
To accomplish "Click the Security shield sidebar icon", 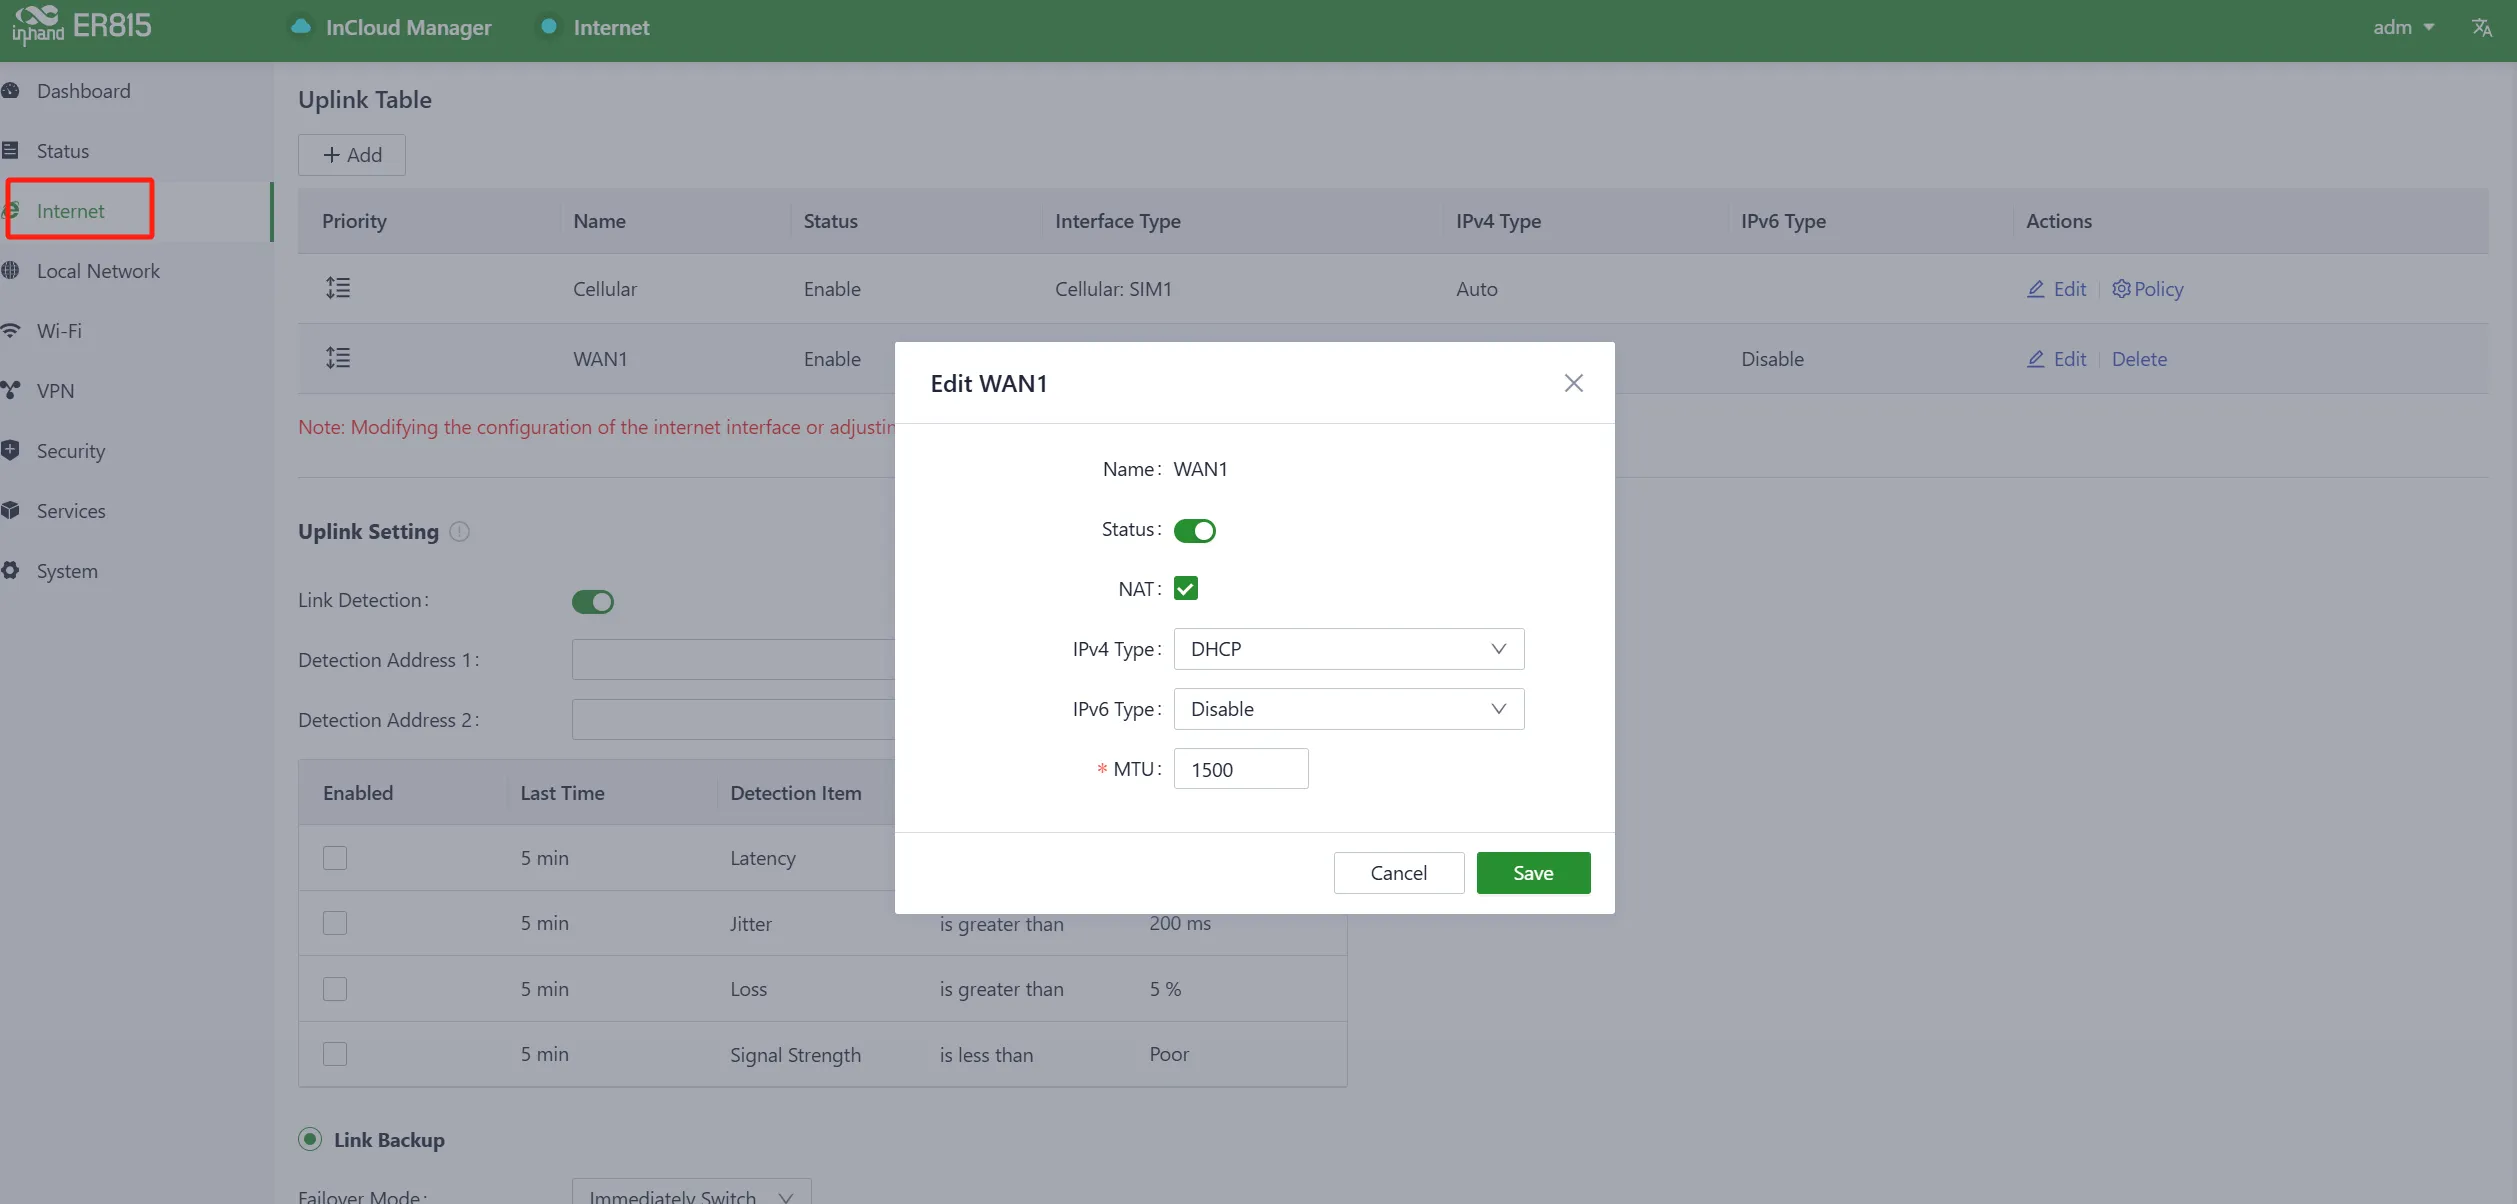I will [11, 451].
